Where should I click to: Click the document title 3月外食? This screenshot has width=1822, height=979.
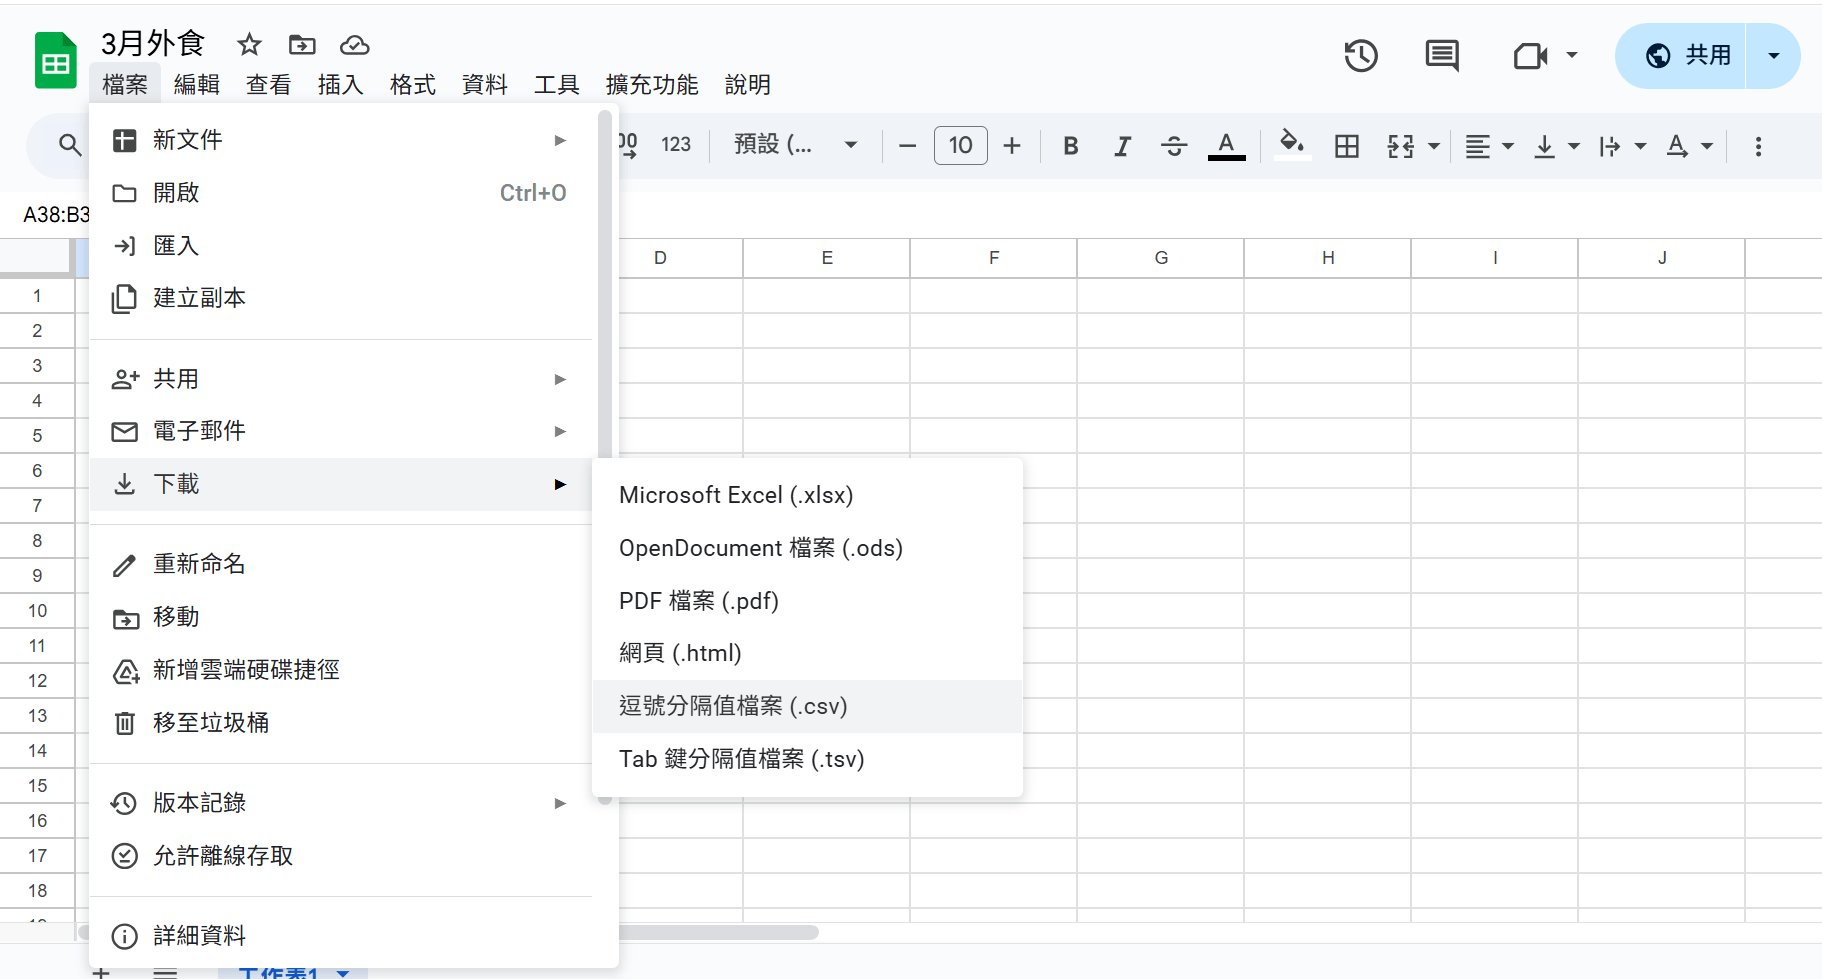(x=153, y=43)
